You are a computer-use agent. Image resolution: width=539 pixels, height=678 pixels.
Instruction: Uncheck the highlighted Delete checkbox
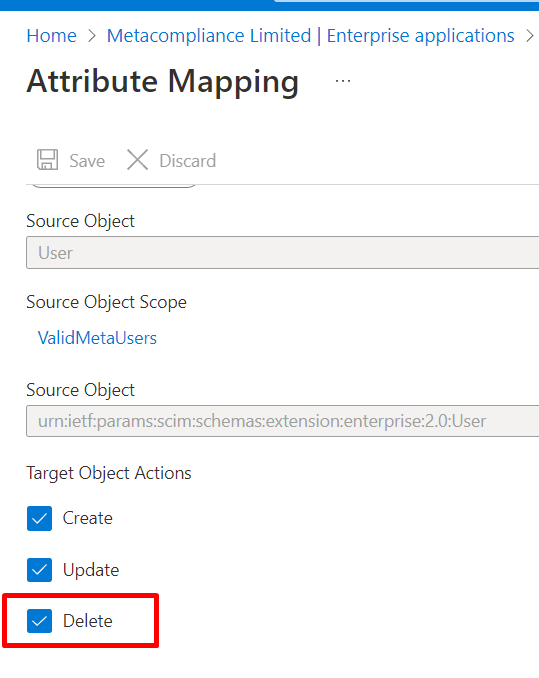coord(39,621)
